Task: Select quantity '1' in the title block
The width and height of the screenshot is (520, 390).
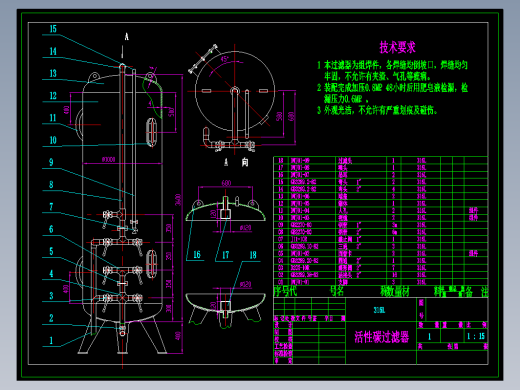Action: (429, 336)
